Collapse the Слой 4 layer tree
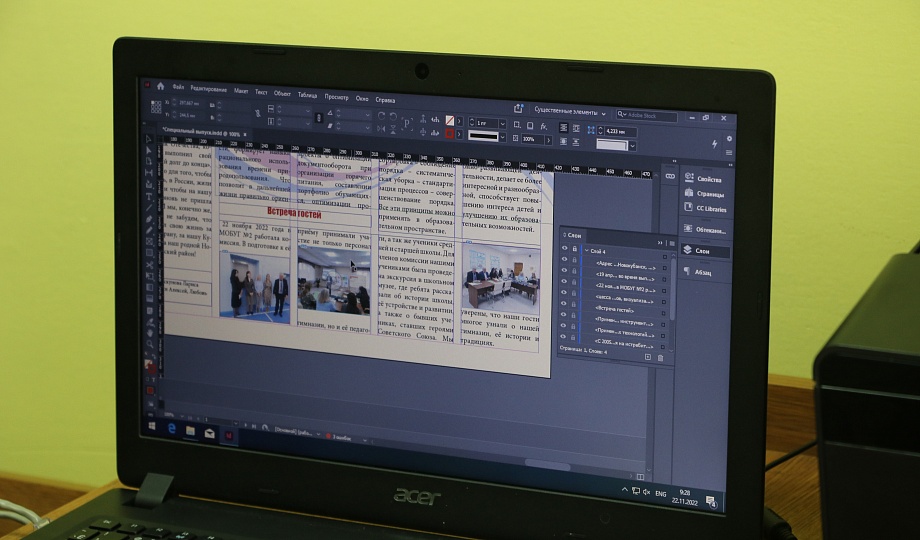 [x=587, y=250]
